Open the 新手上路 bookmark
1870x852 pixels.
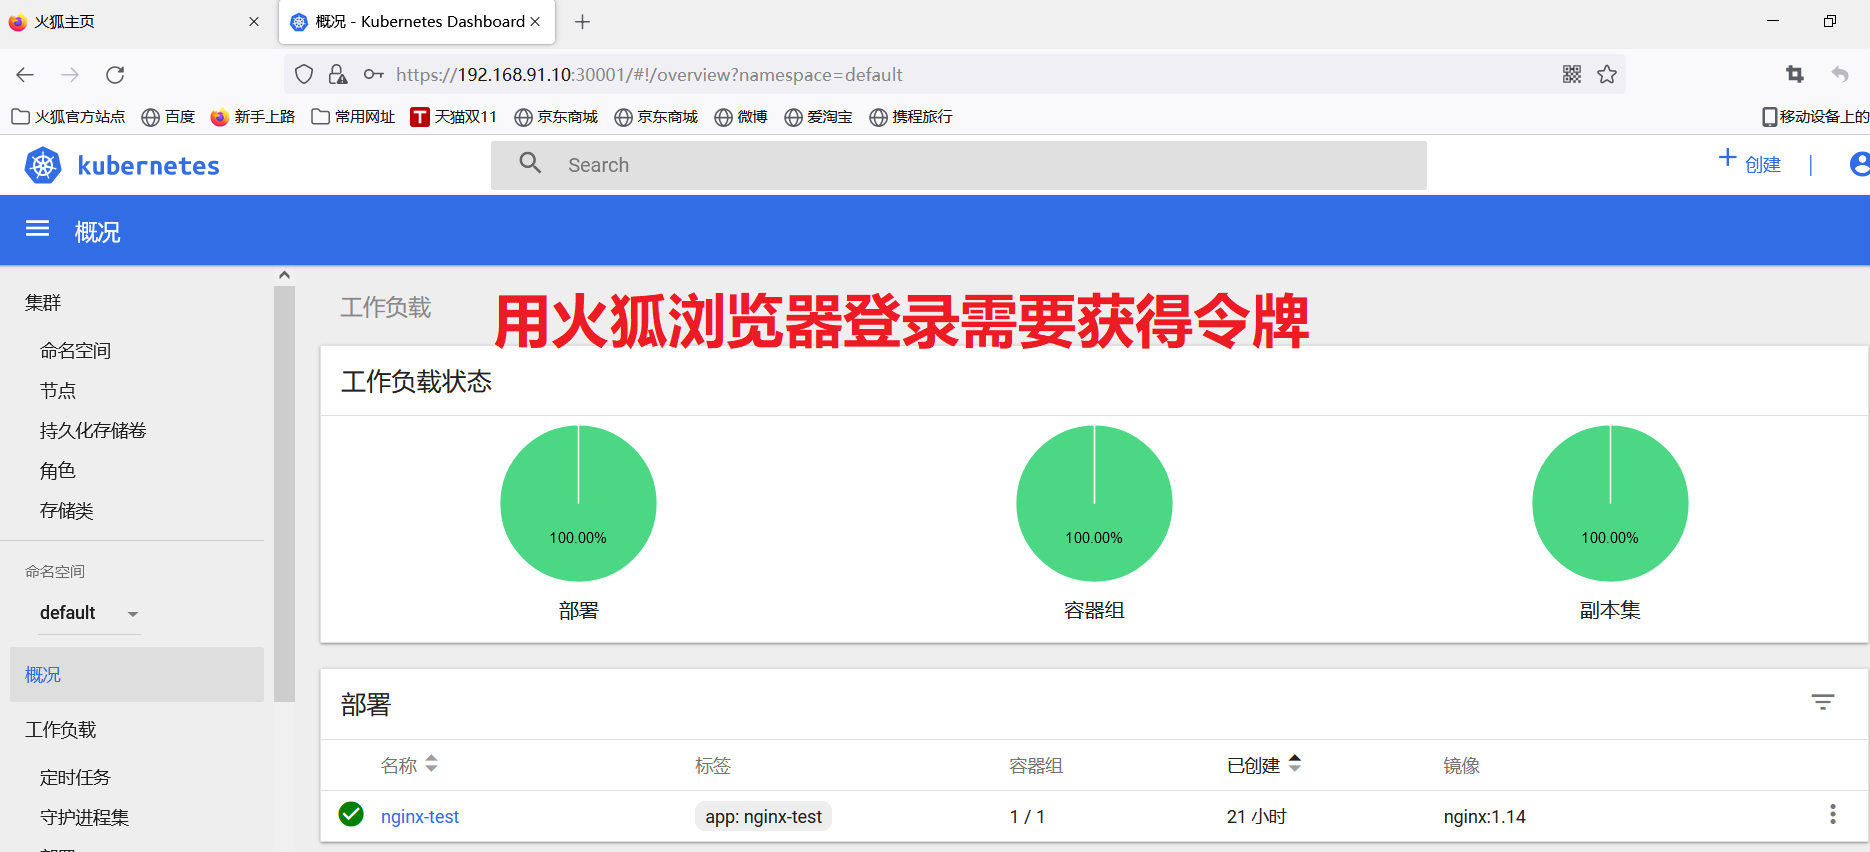(253, 117)
